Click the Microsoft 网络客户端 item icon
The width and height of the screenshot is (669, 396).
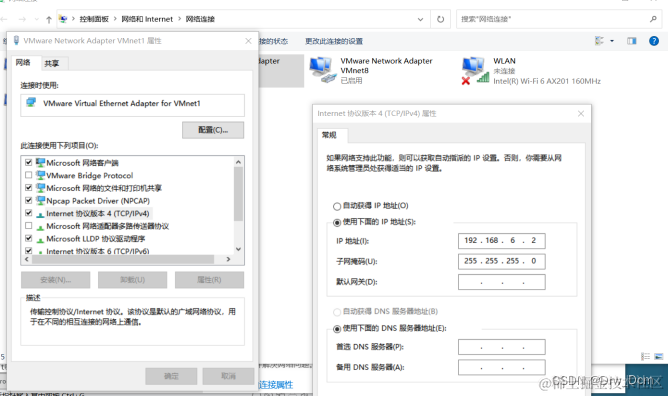pos(41,163)
